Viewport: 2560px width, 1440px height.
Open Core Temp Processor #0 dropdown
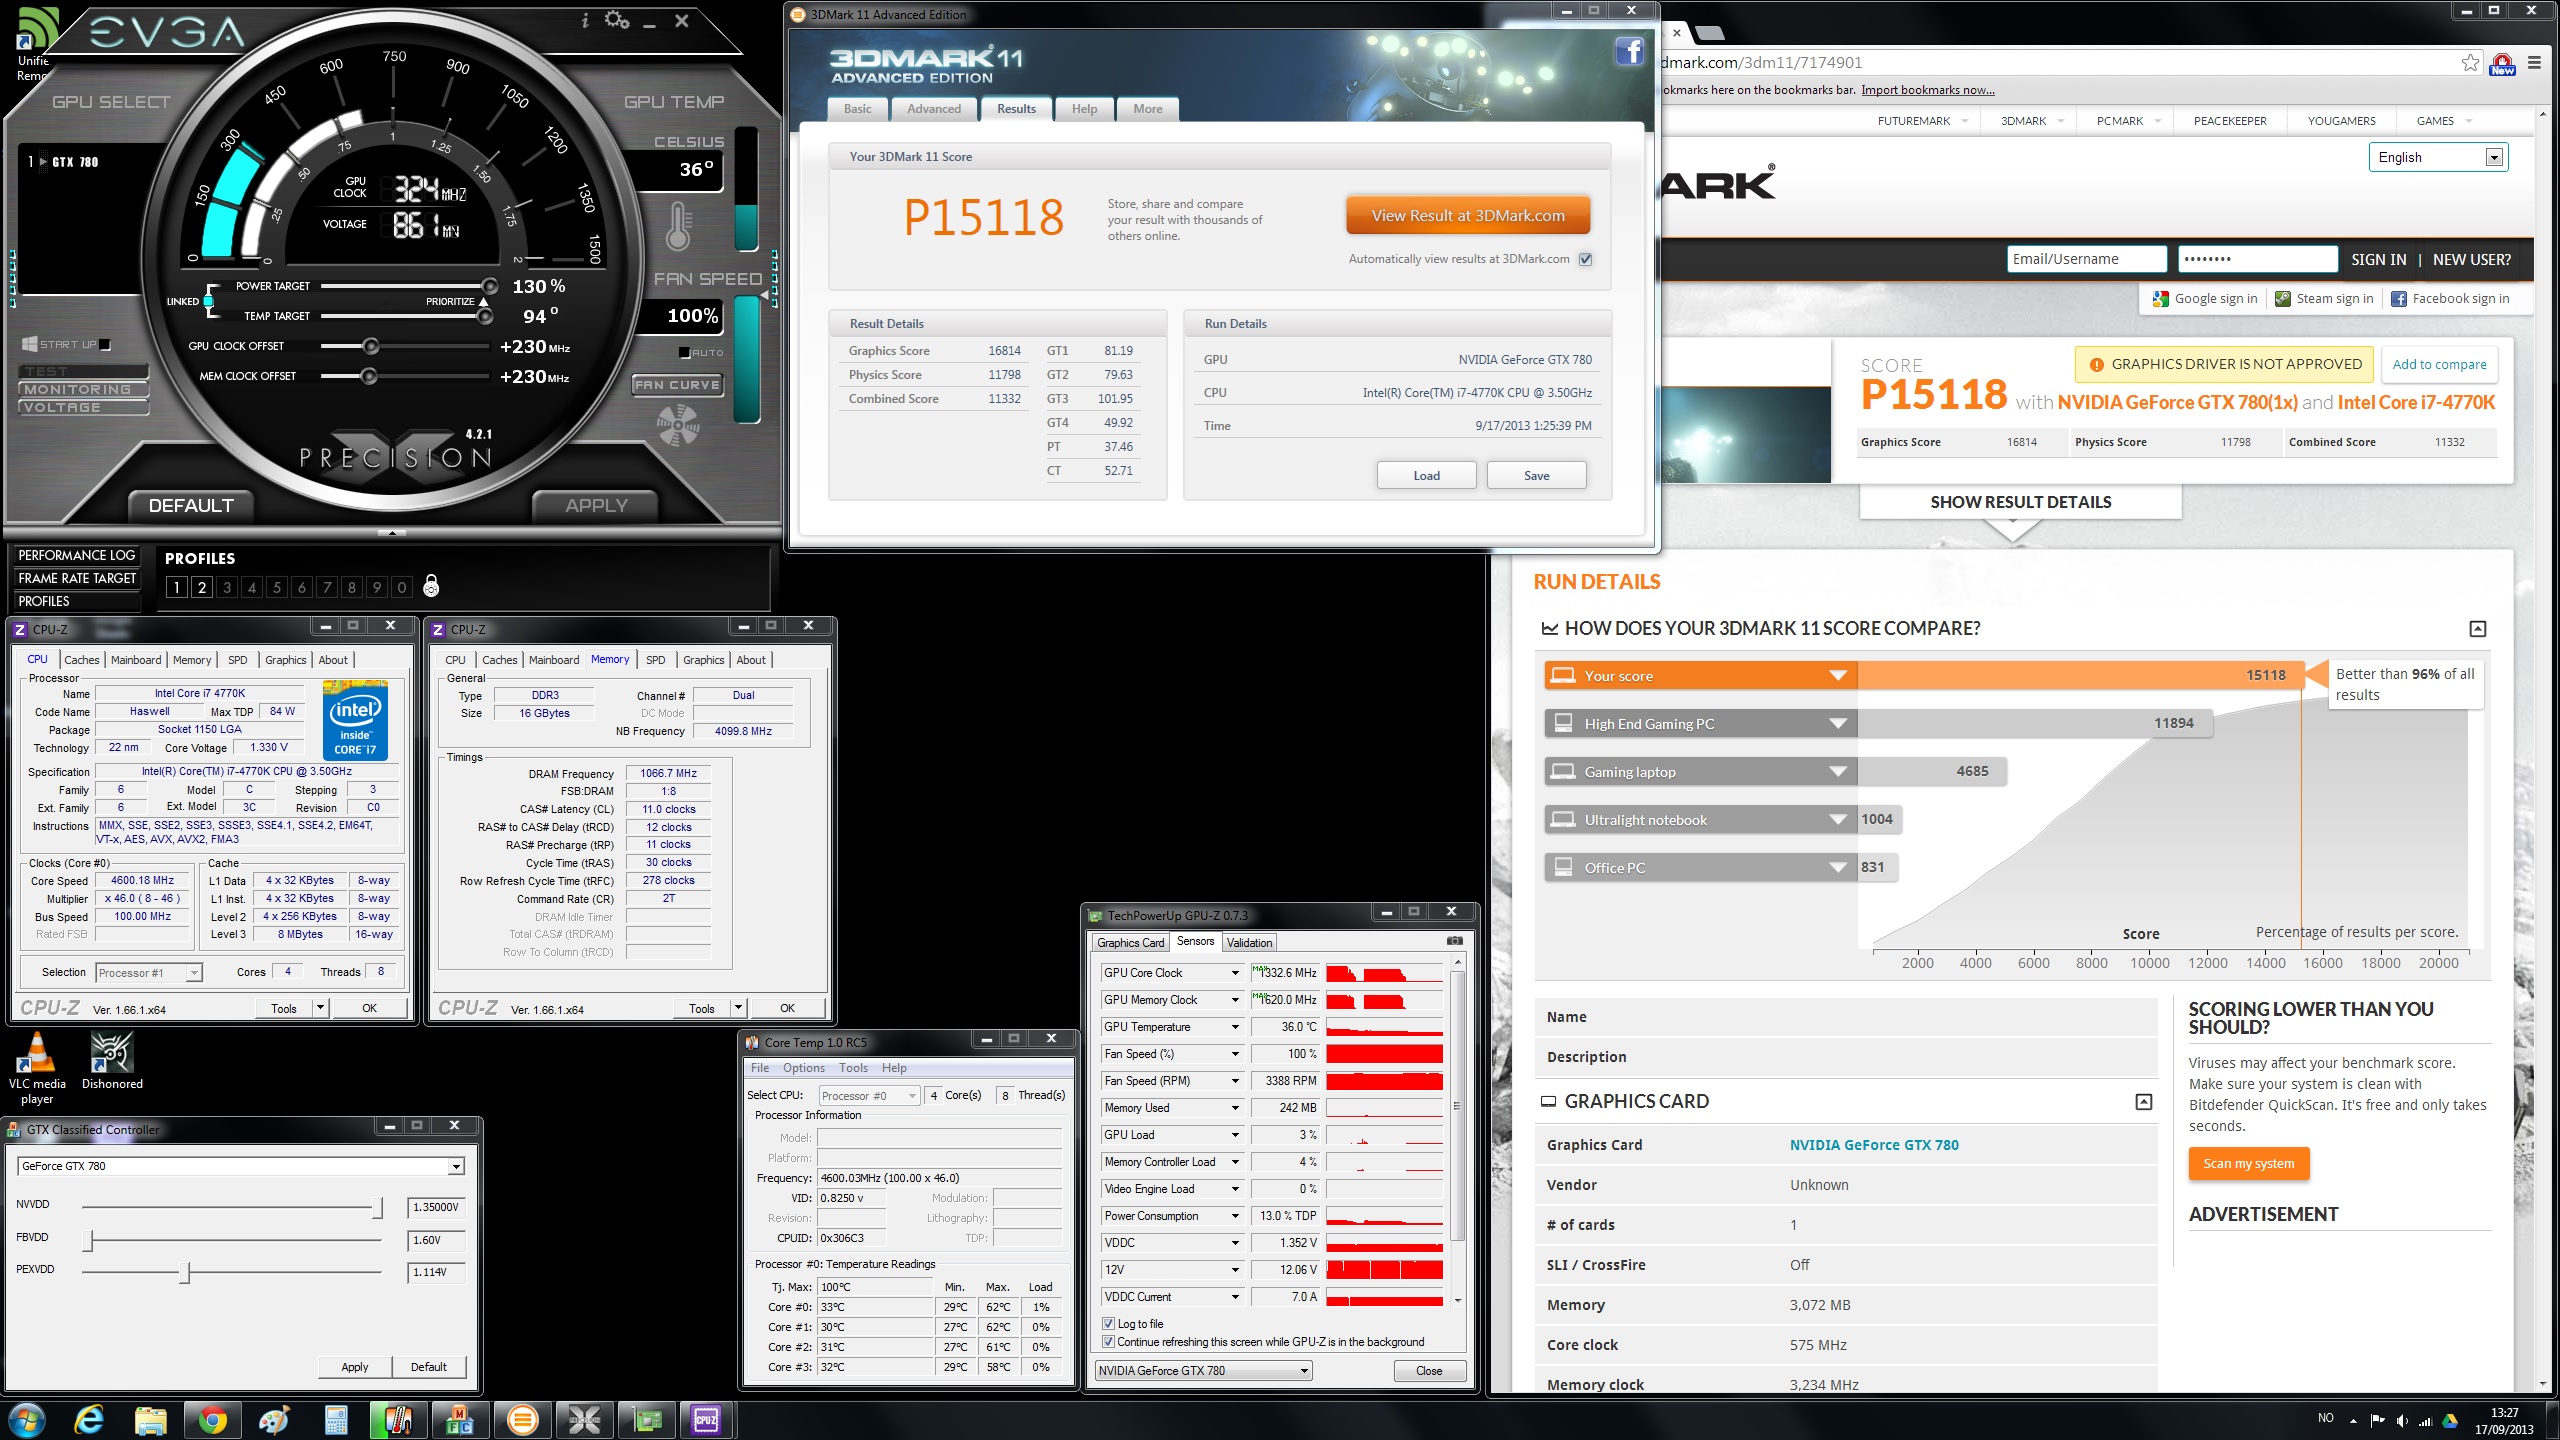[x=869, y=1096]
